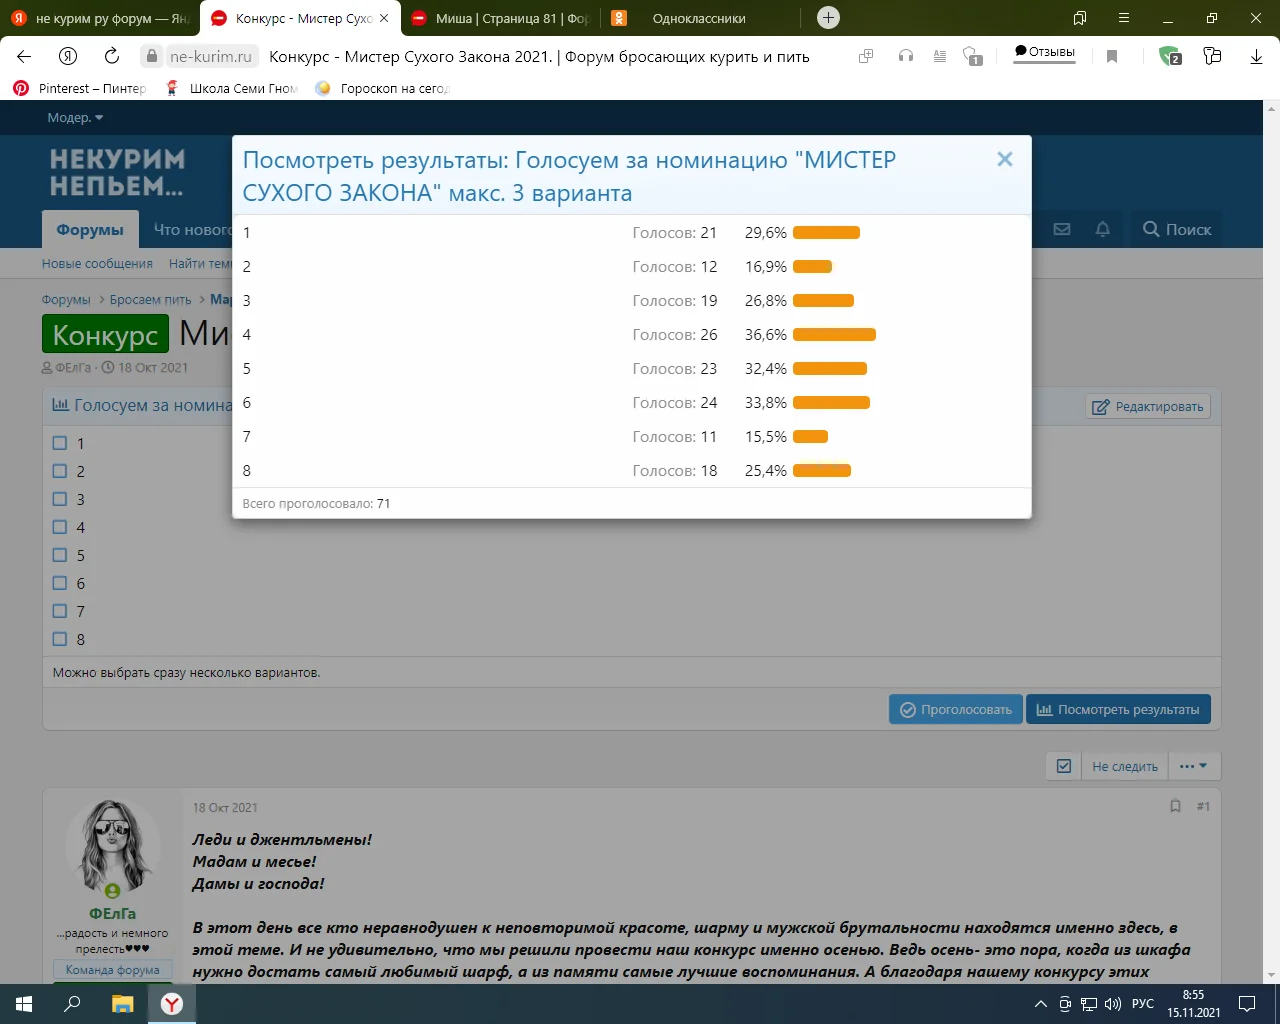Open the Форумы breadcrumb link

click(x=66, y=299)
